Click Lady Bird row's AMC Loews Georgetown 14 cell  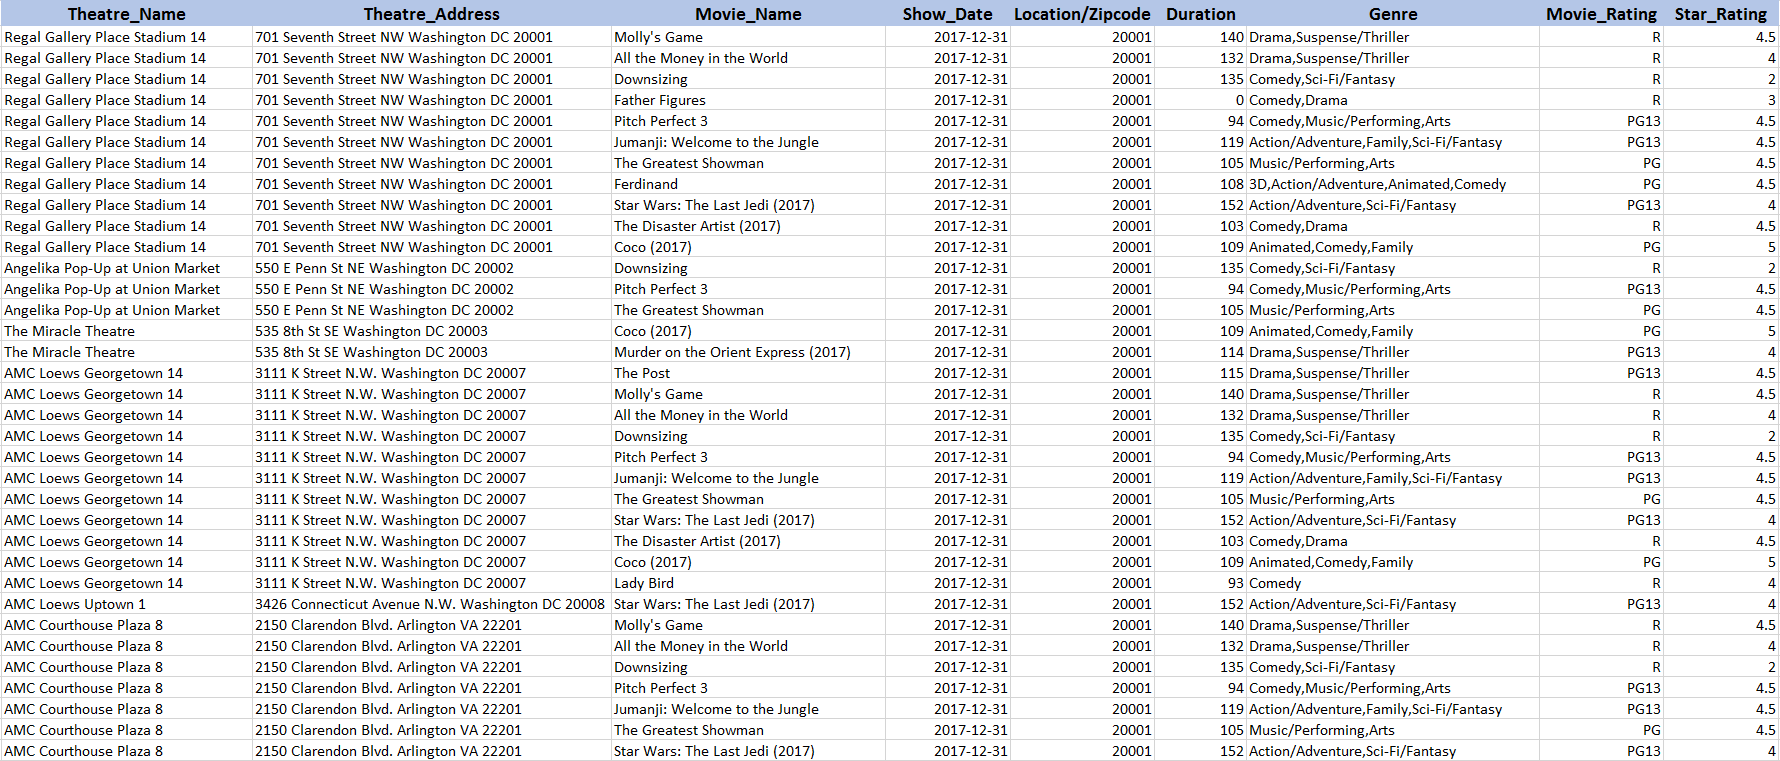126,583
